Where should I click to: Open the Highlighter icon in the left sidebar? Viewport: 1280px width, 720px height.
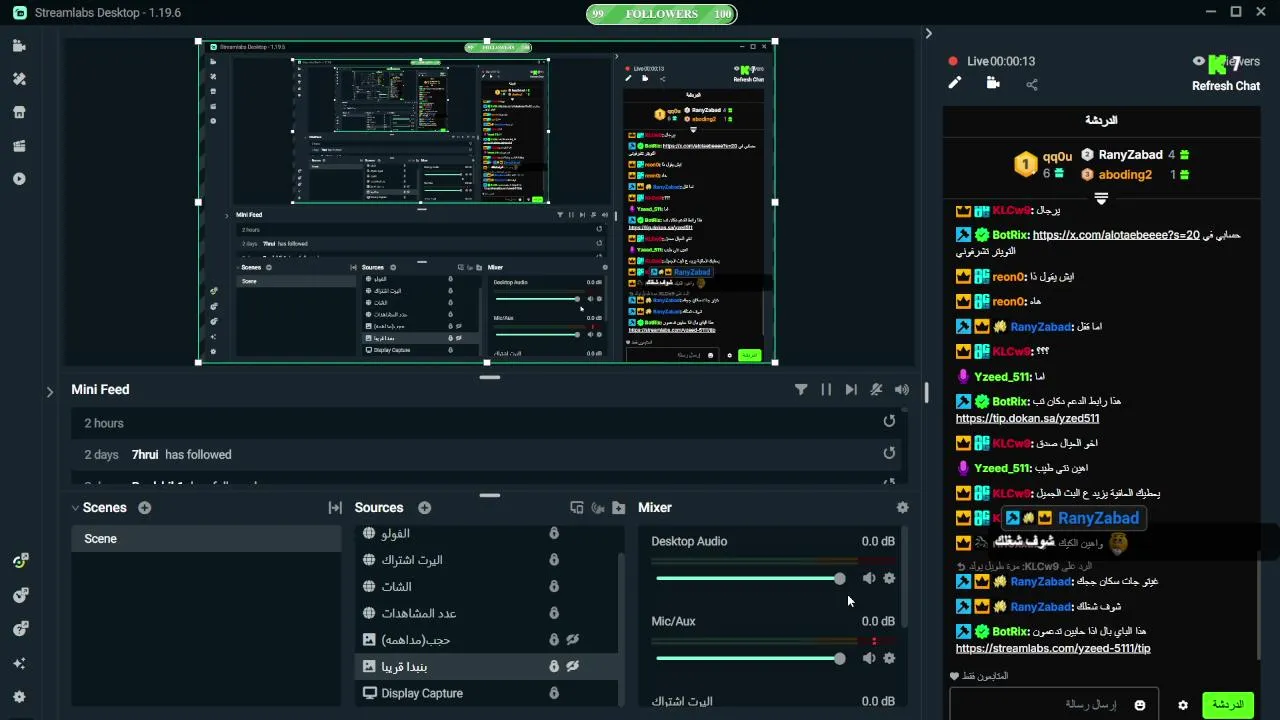[19, 146]
